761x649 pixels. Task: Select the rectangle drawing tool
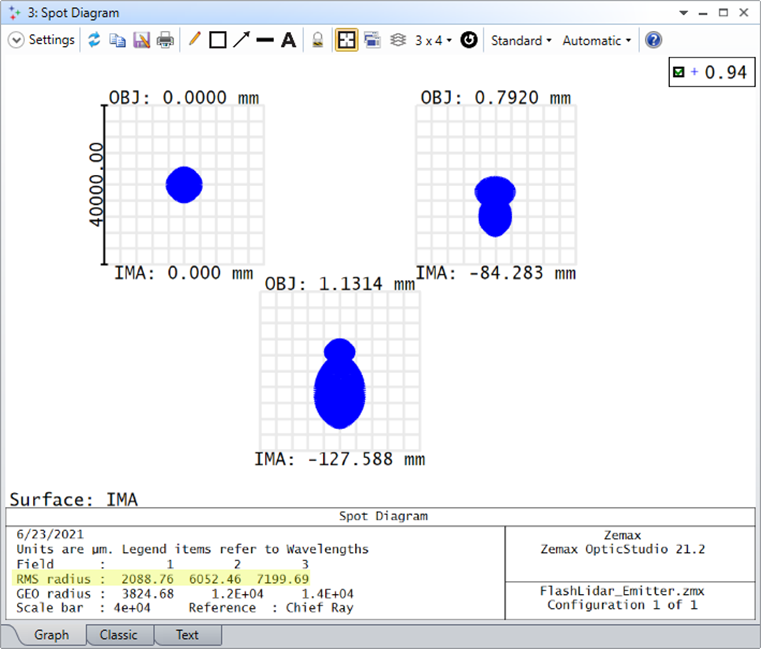(x=217, y=41)
